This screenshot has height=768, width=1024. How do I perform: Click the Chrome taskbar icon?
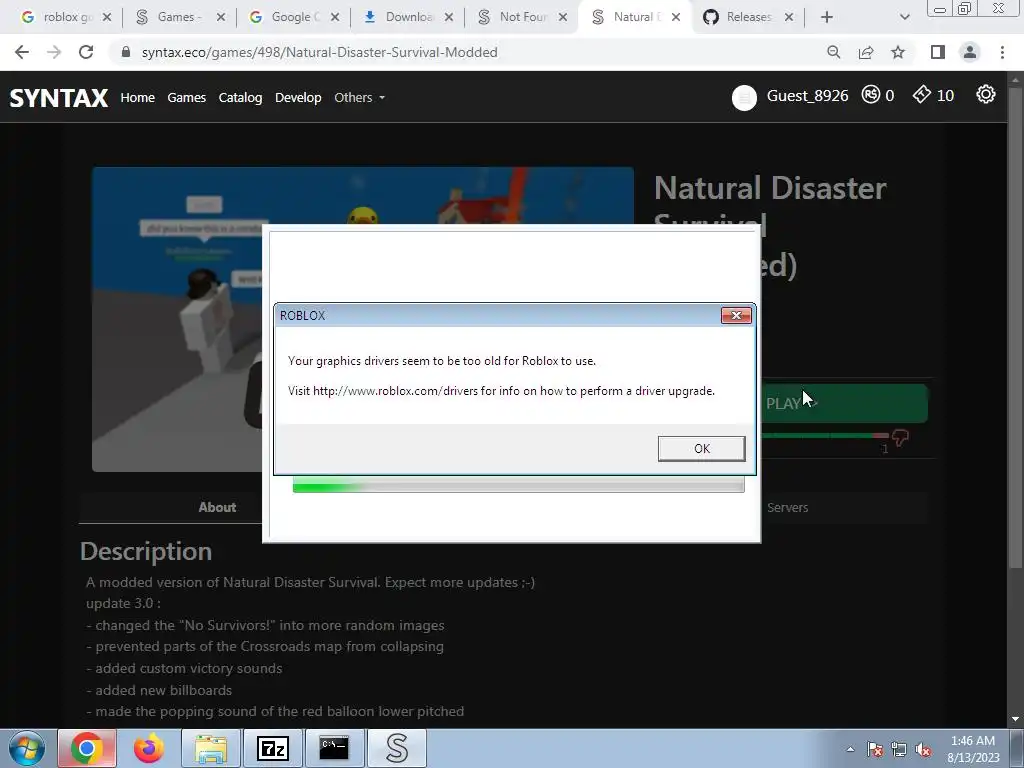(x=87, y=748)
